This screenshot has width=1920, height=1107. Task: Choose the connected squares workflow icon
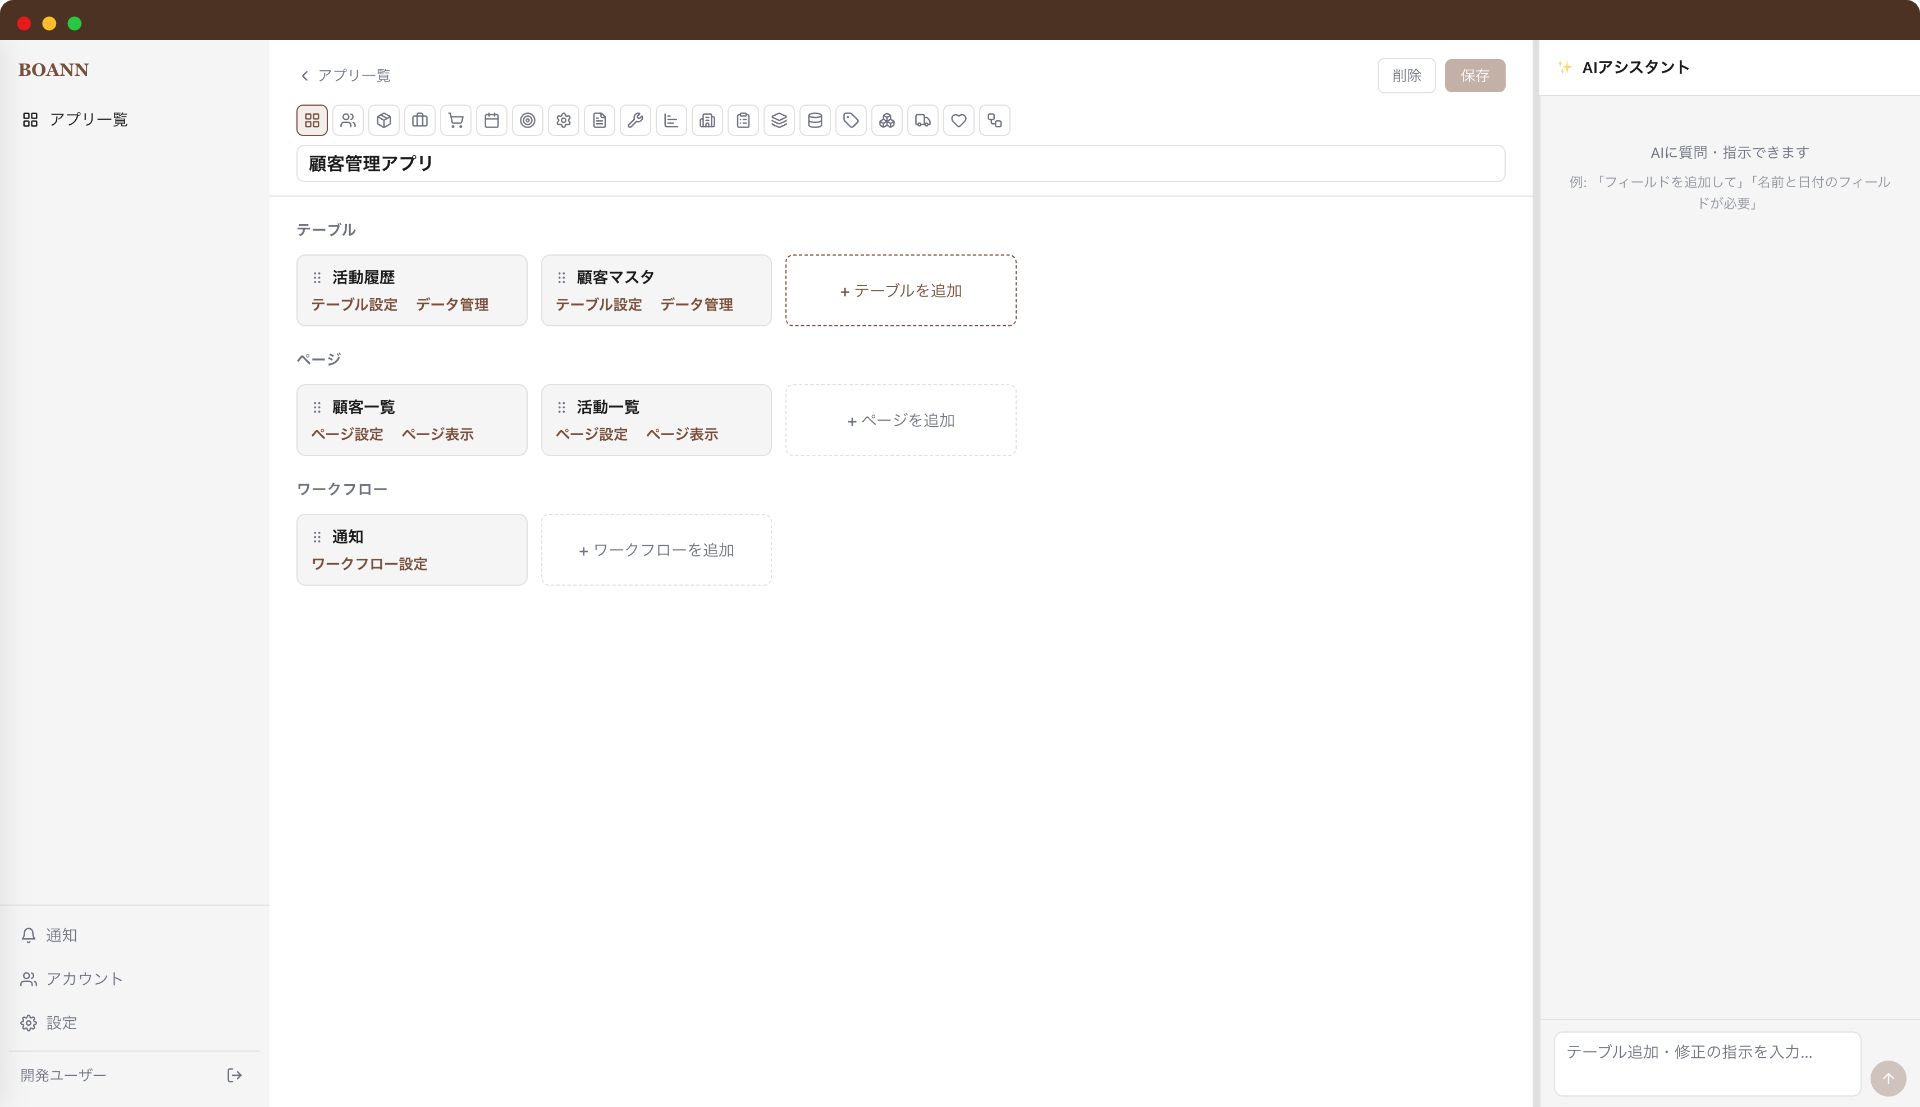[x=996, y=120]
